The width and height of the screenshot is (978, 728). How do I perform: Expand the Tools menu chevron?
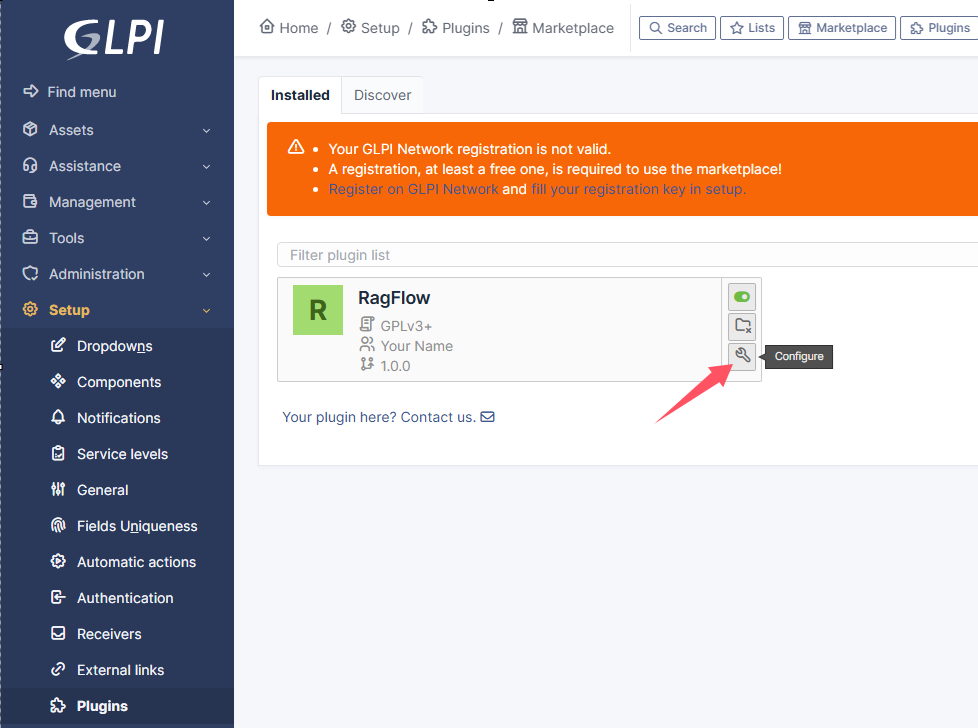coord(206,238)
